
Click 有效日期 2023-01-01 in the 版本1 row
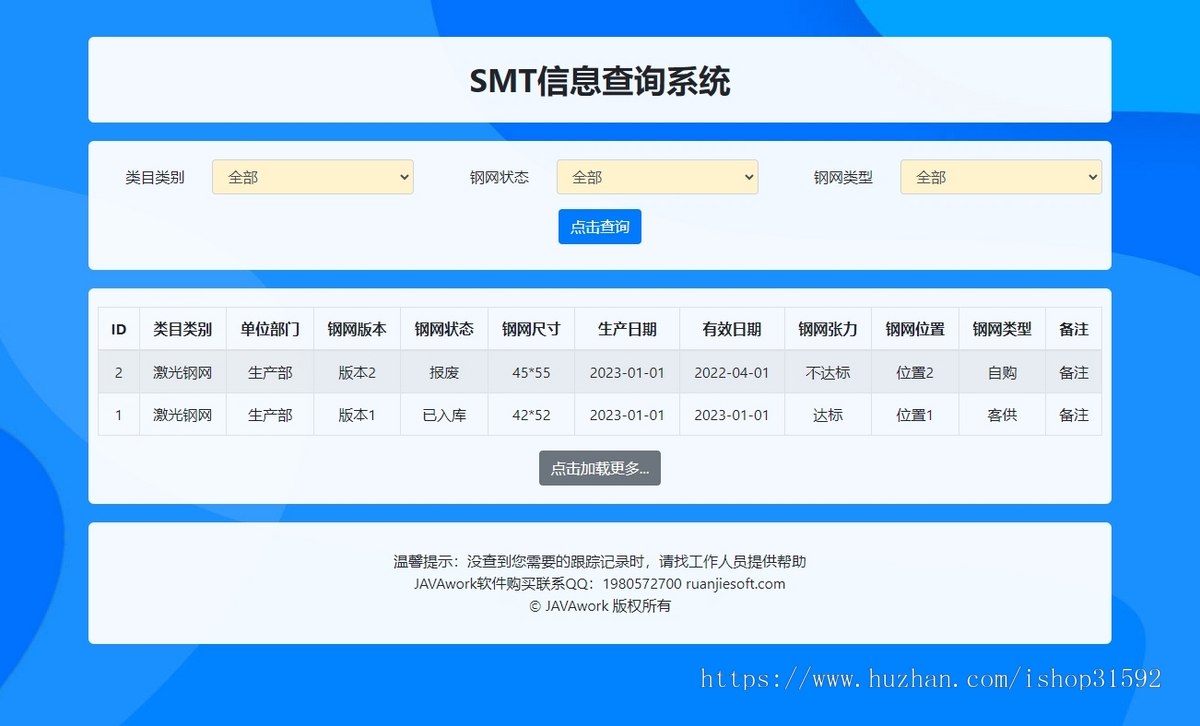[x=732, y=414]
